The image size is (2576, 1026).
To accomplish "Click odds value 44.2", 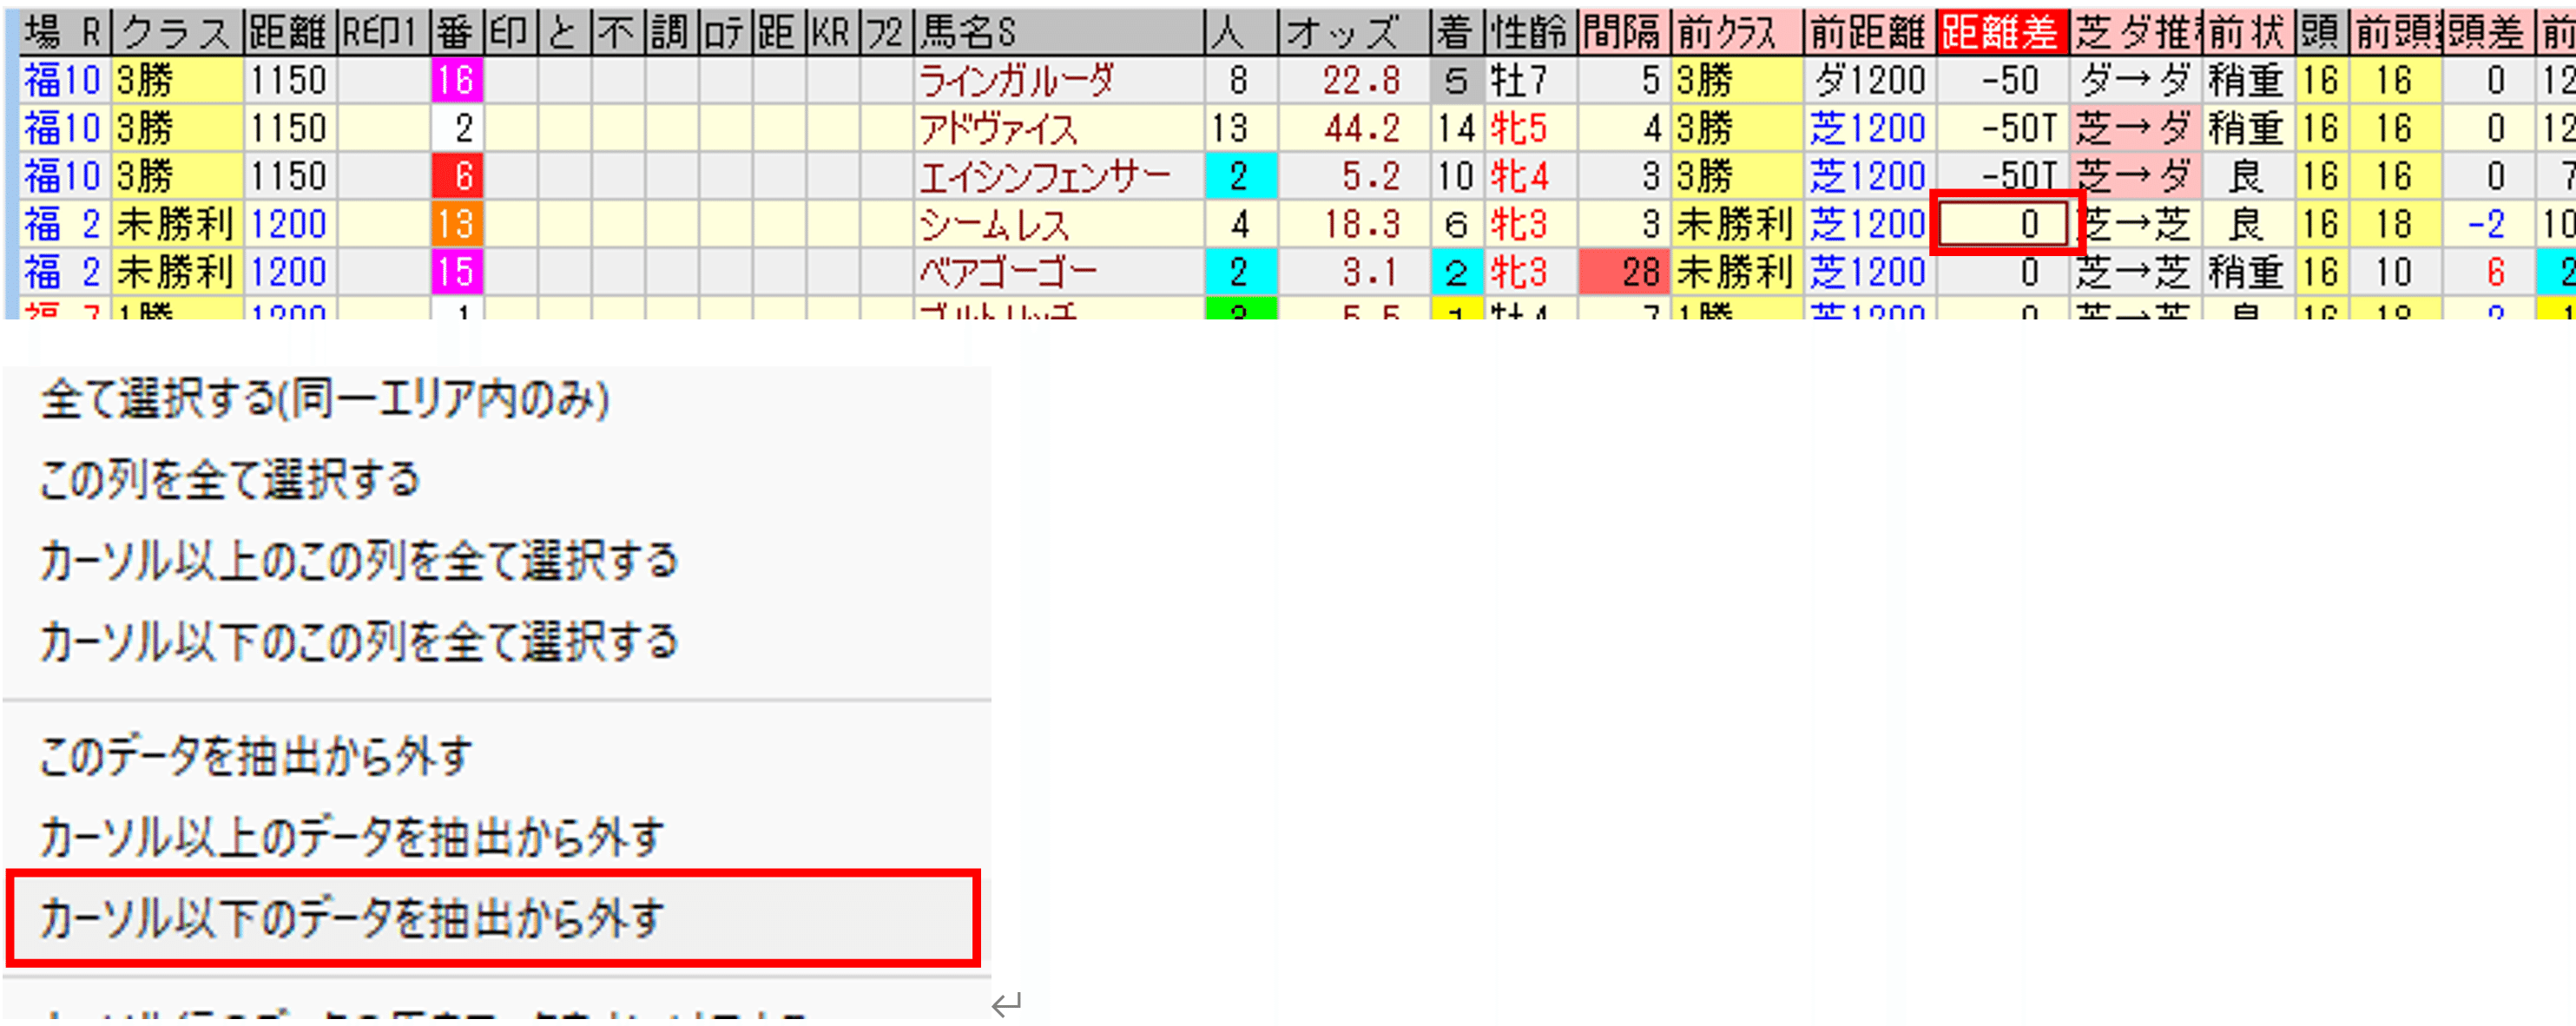I will tap(1361, 128).
